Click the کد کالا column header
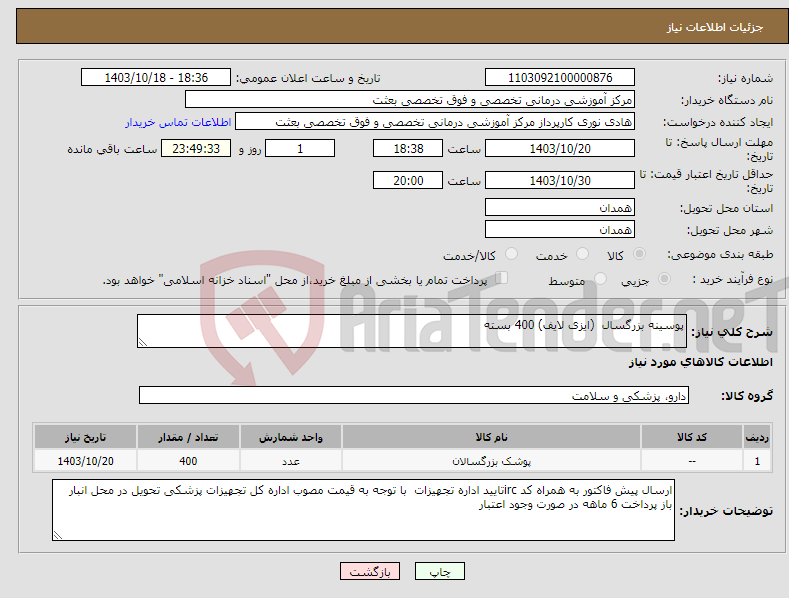Screen dimensions: 789x598 [691, 437]
